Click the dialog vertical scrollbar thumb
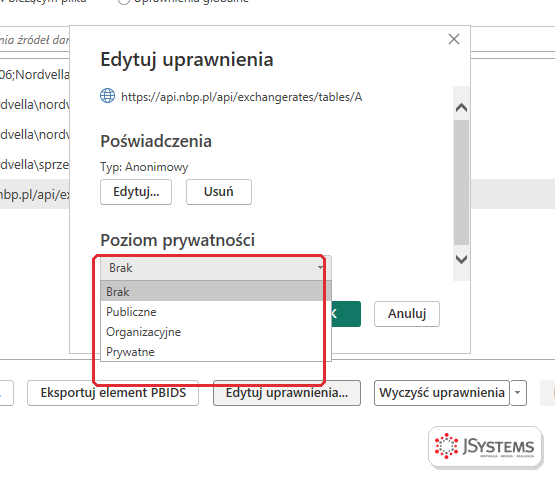The width and height of the screenshot is (555, 480). coord(461,182)
